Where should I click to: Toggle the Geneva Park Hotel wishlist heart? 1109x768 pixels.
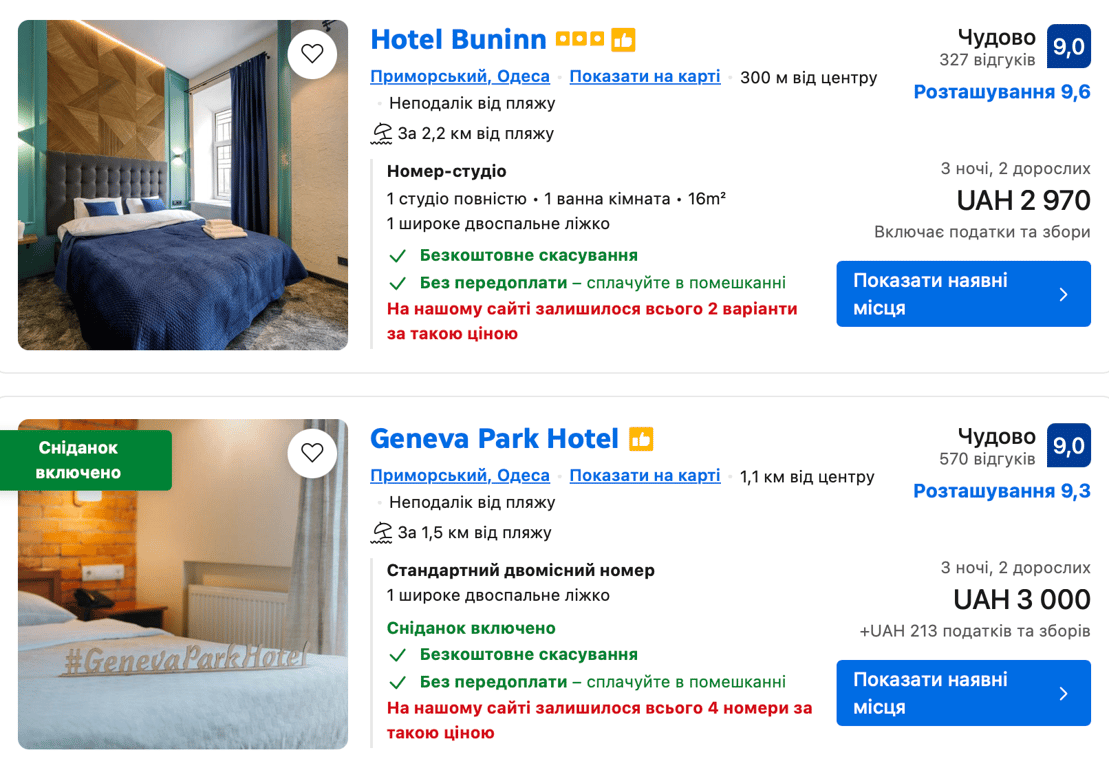pos(312,453)
